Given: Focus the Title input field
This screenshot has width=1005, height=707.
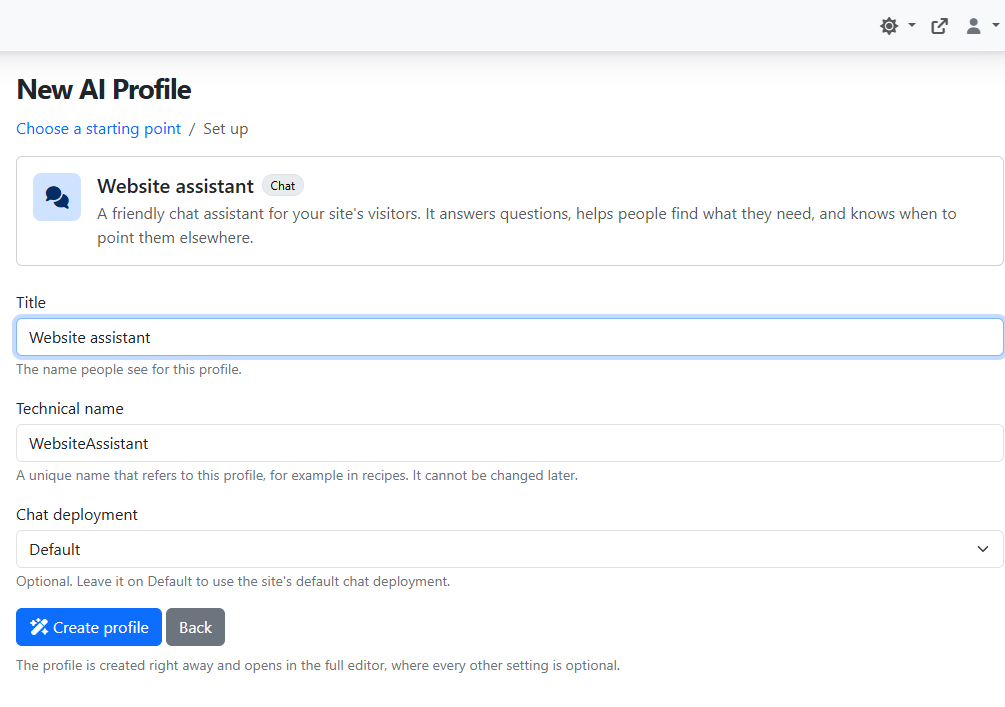Looking at the screenshot, I should (510, 337).
